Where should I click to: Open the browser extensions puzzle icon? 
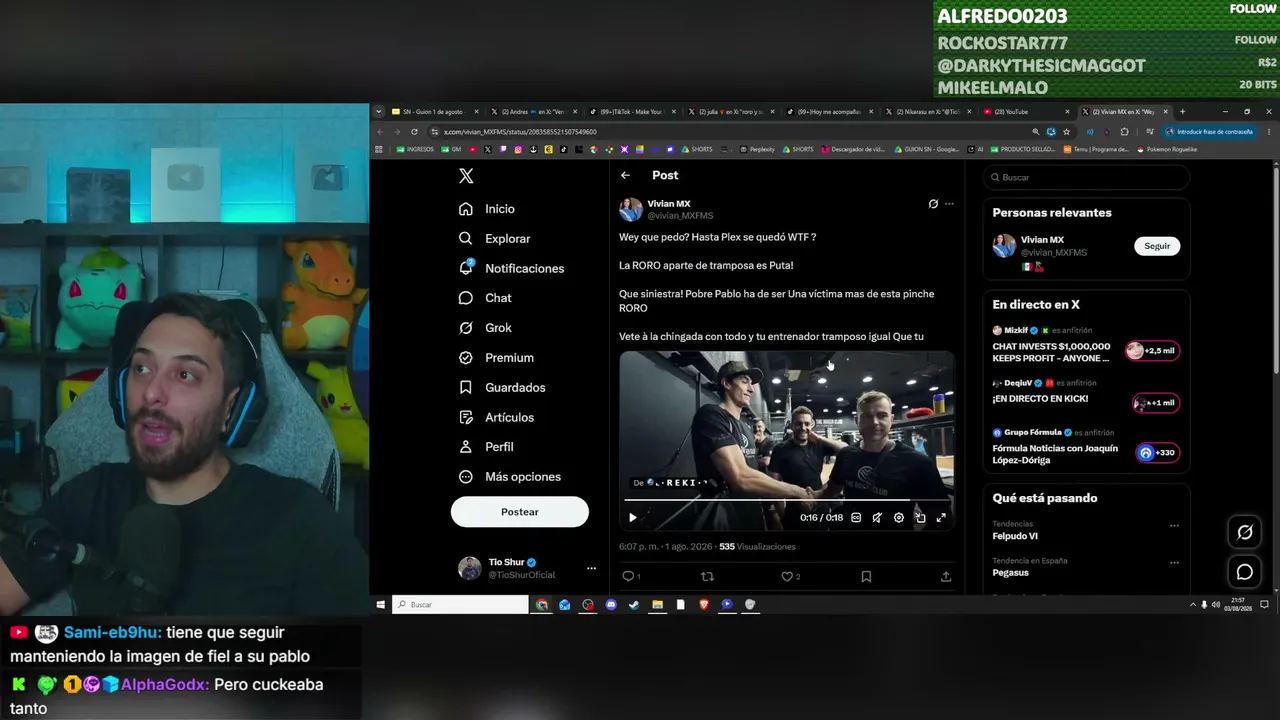click(x=1125, y=132)
